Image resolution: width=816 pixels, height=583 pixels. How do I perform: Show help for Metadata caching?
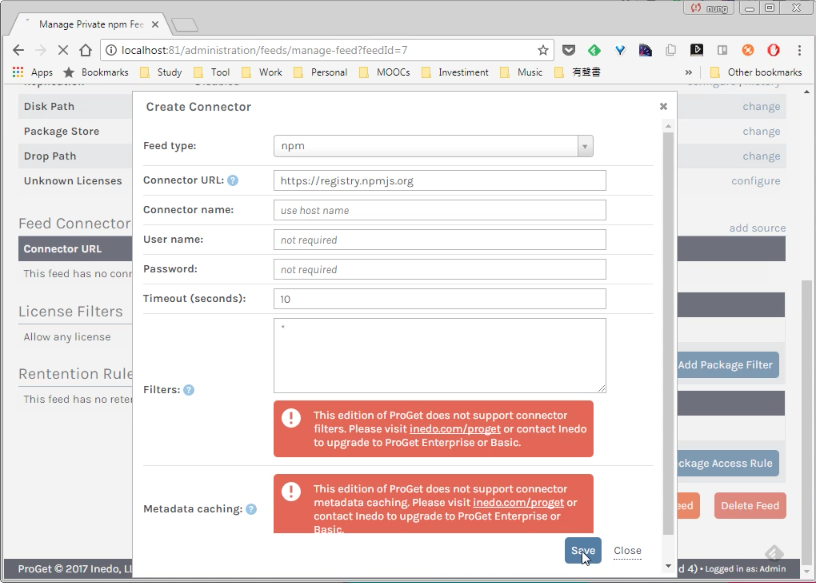(251, 509)
